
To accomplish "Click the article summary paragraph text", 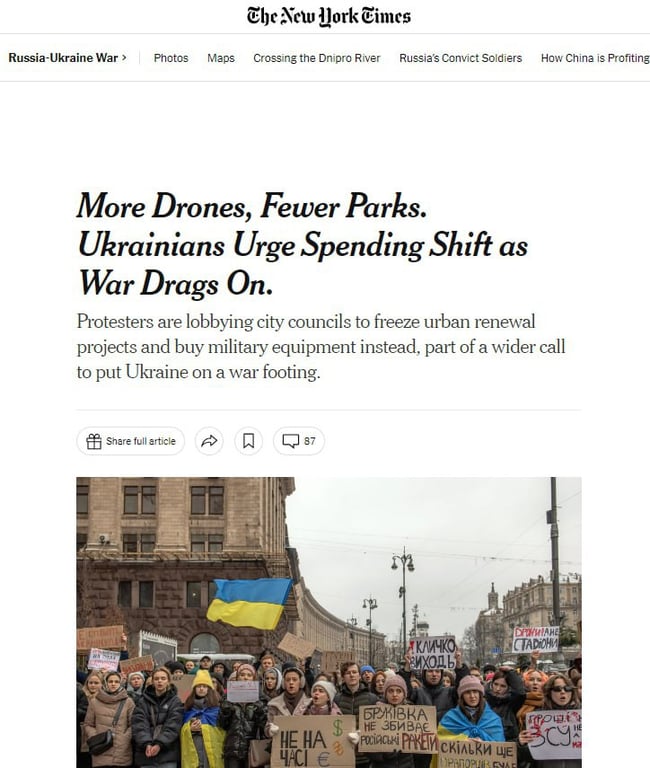I will (x=321, y=347).
